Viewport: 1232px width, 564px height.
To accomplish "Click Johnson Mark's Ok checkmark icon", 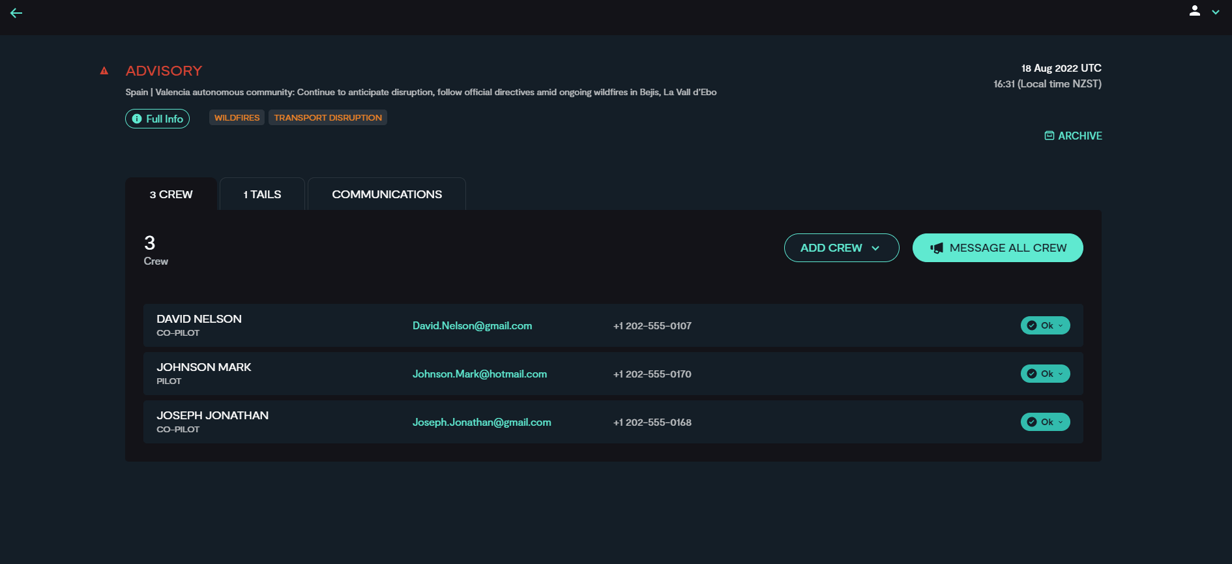I will click(x=1032, y=374).
